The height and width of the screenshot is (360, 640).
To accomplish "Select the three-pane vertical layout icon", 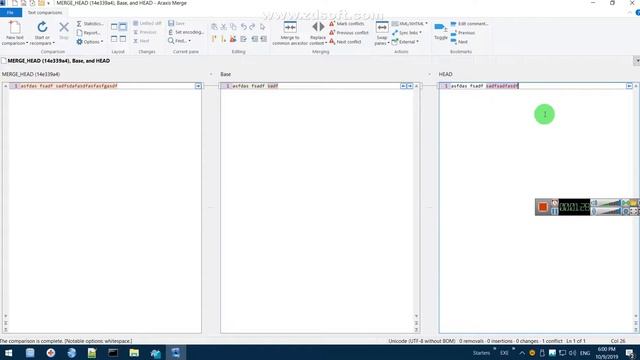I will (x=122, y=27).
